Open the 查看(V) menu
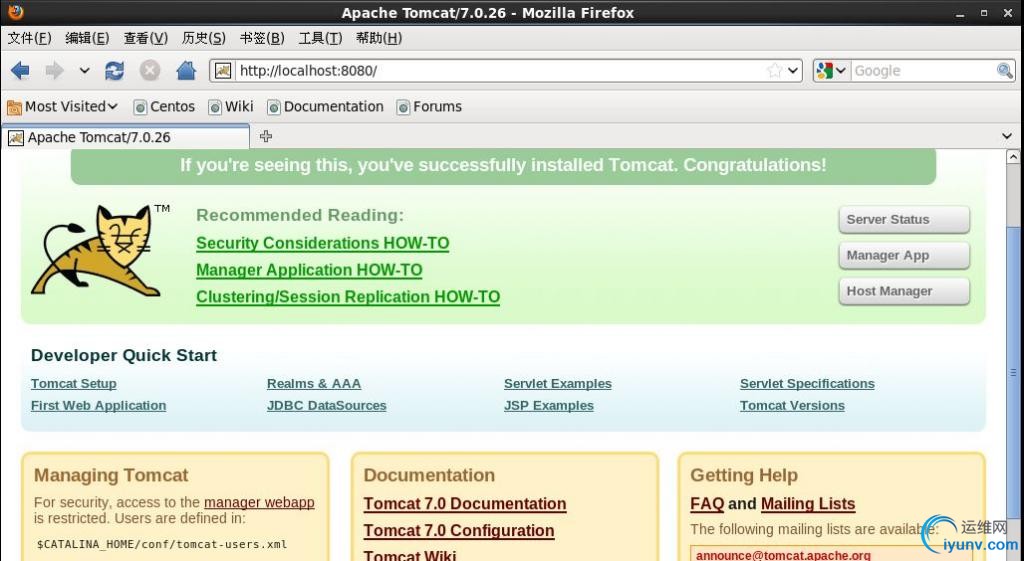The image size is (1024, 561). tap(146, 38)
